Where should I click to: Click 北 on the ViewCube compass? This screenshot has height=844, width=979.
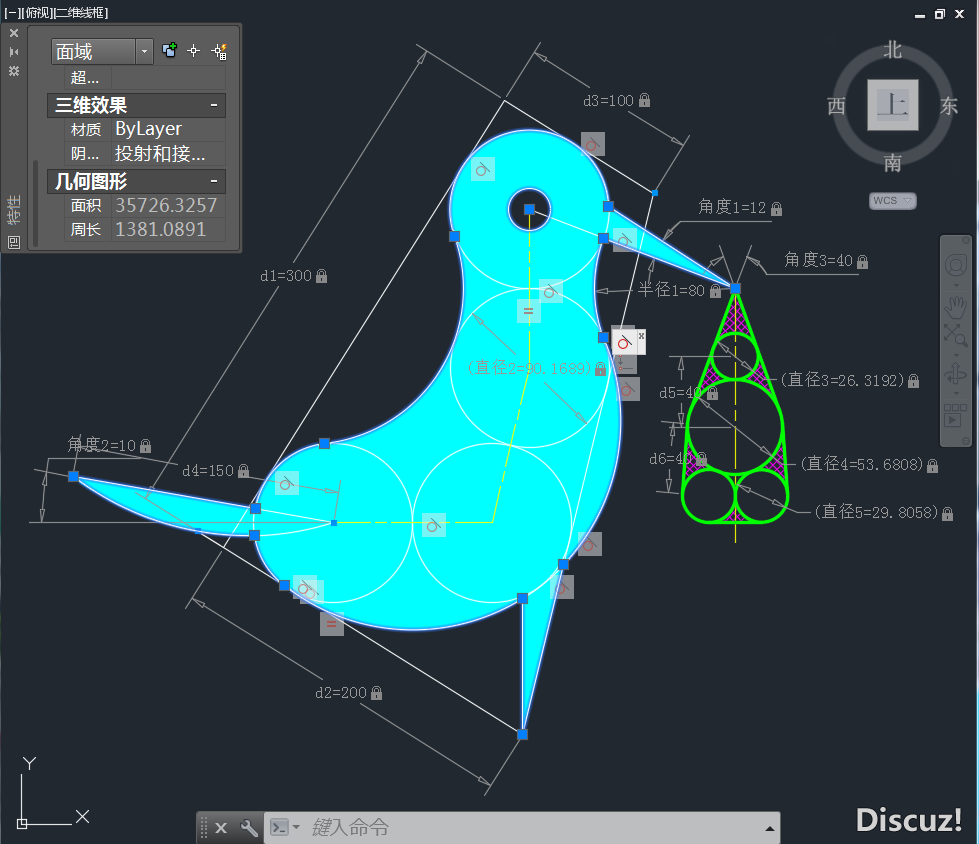pos(892,50)
